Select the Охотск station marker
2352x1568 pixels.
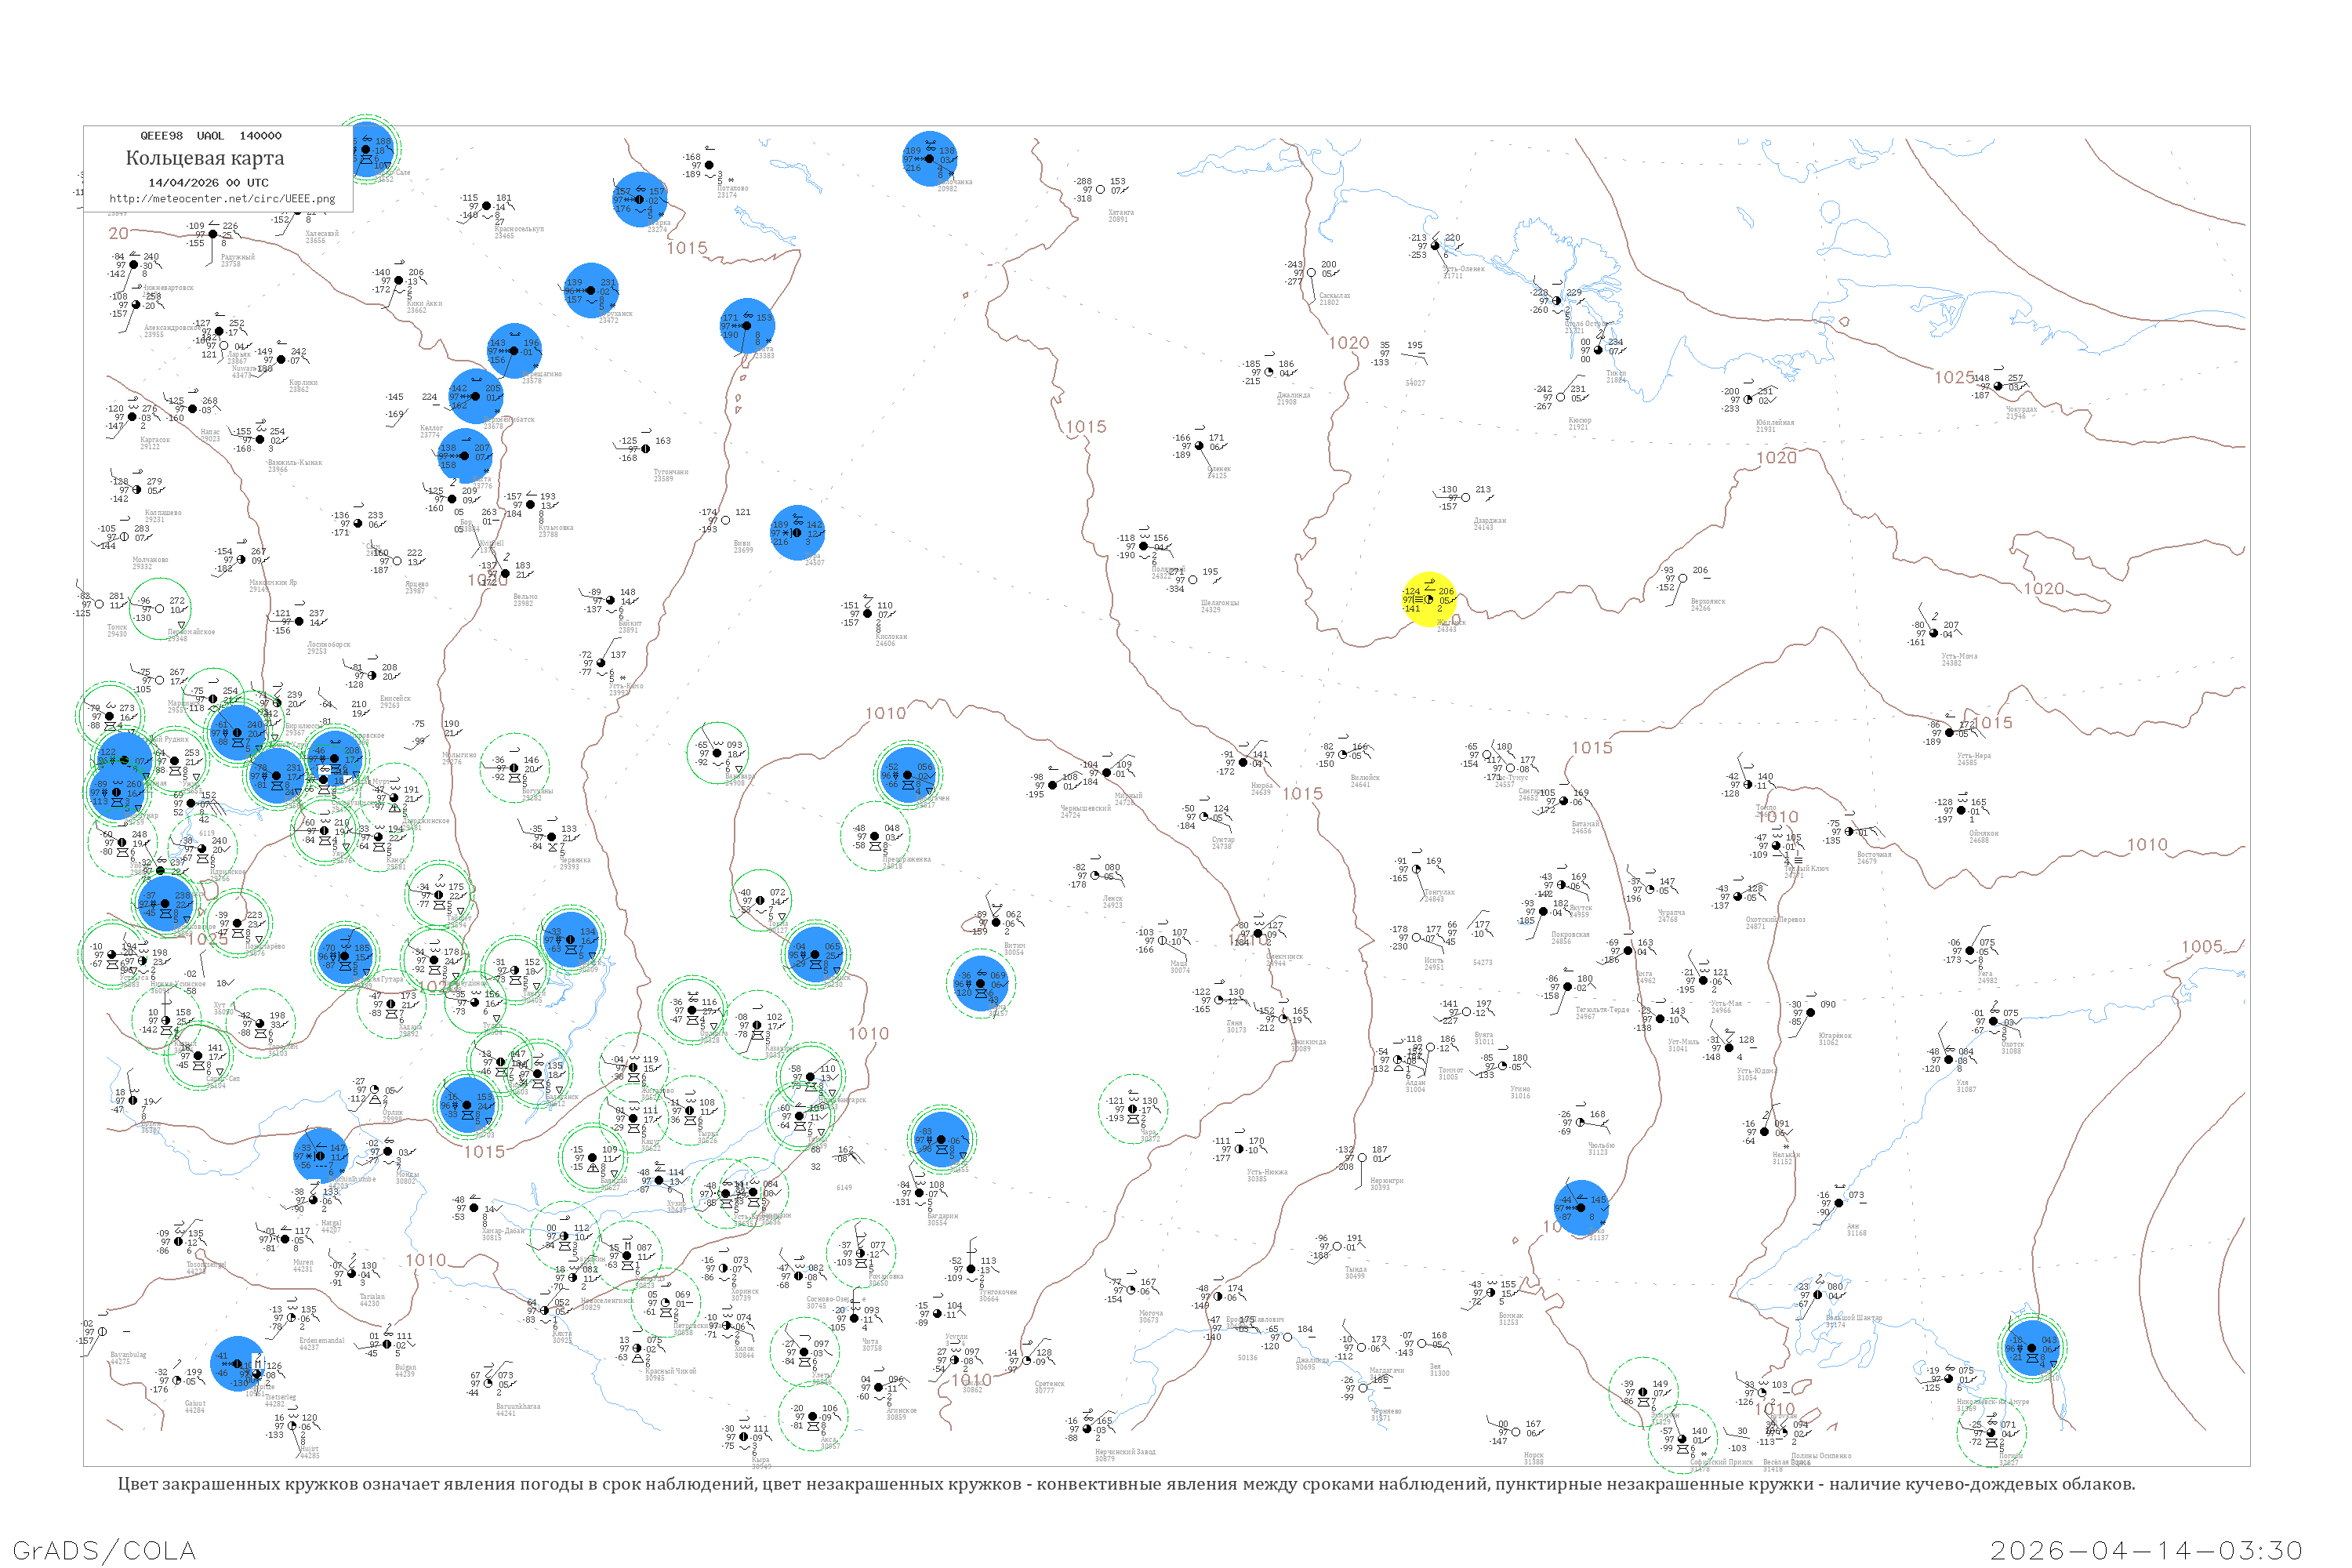coord(1993,1022)
